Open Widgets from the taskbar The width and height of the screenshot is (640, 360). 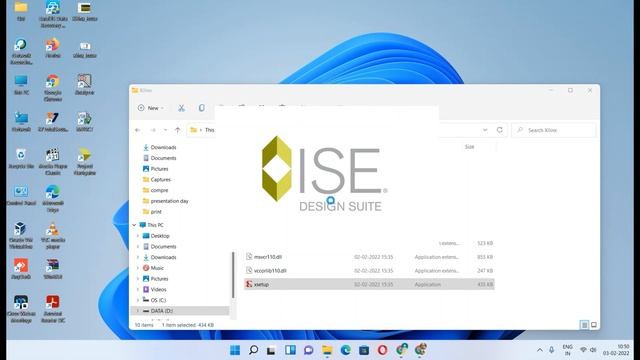(290, 350)
